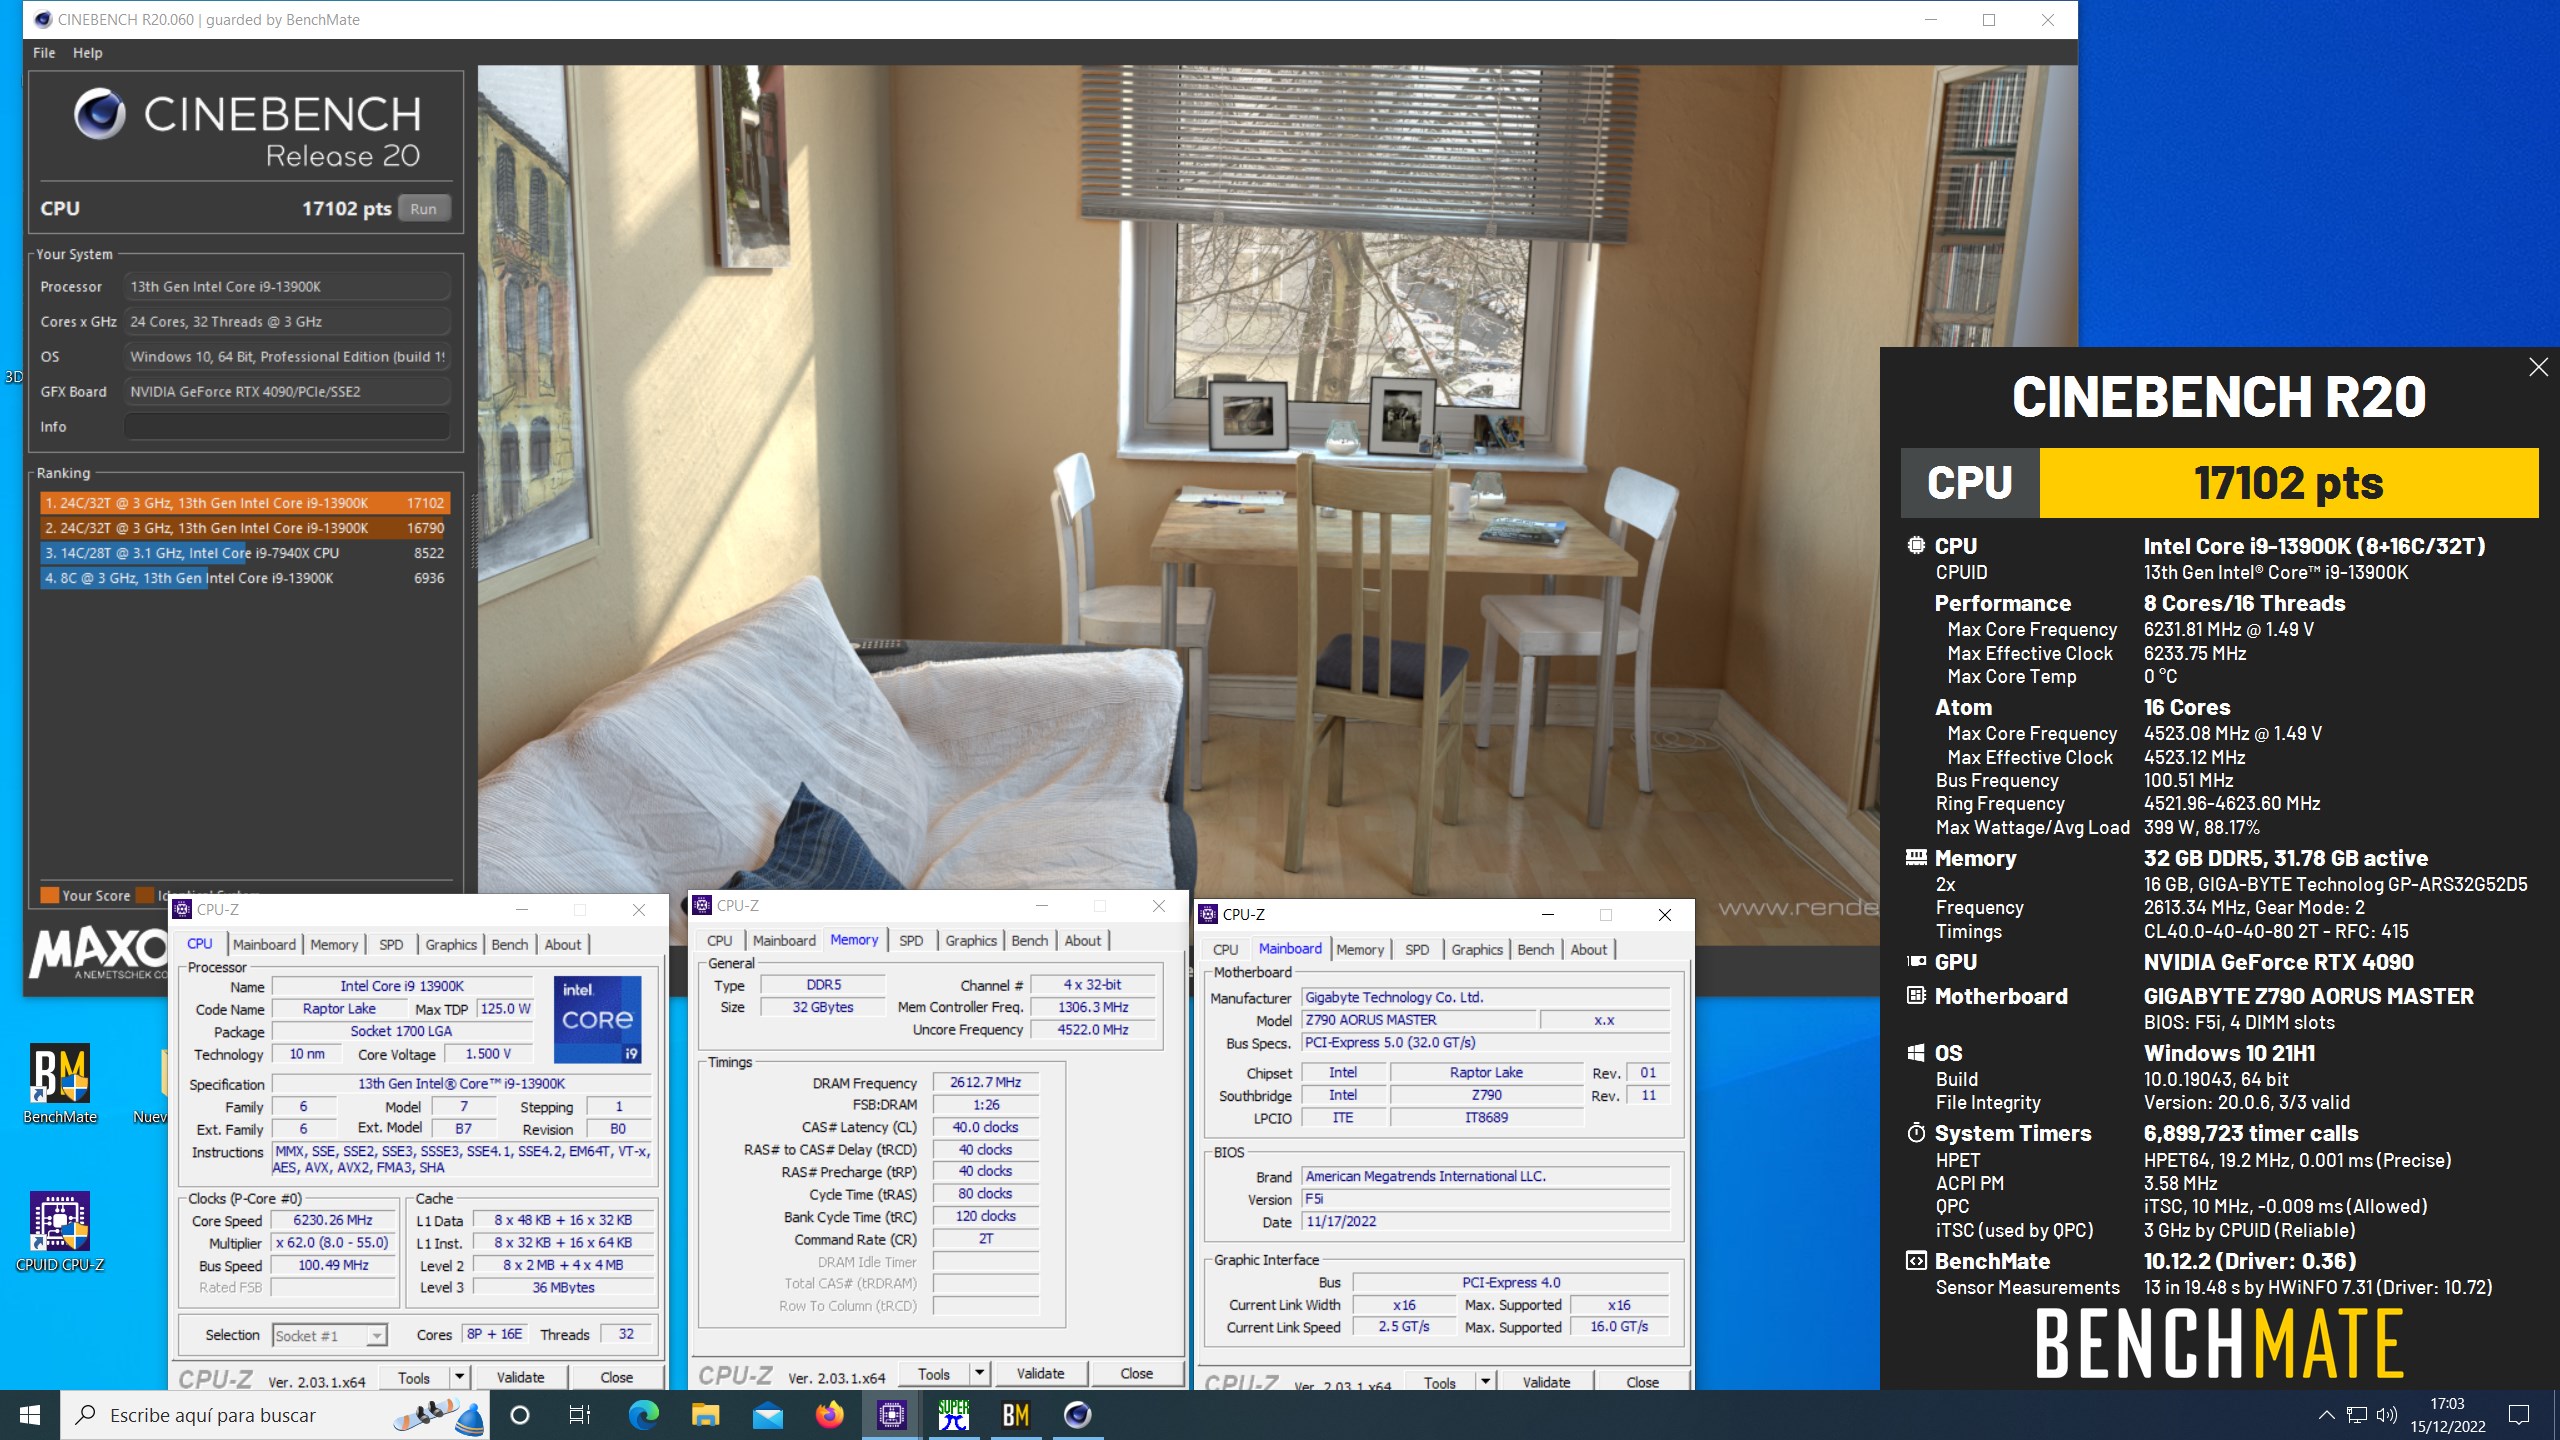Open Tools dropdown arrow in Memory tab window
Image resolution: width=2560 pixels, height=1440 pixels.
[980, 1373]
